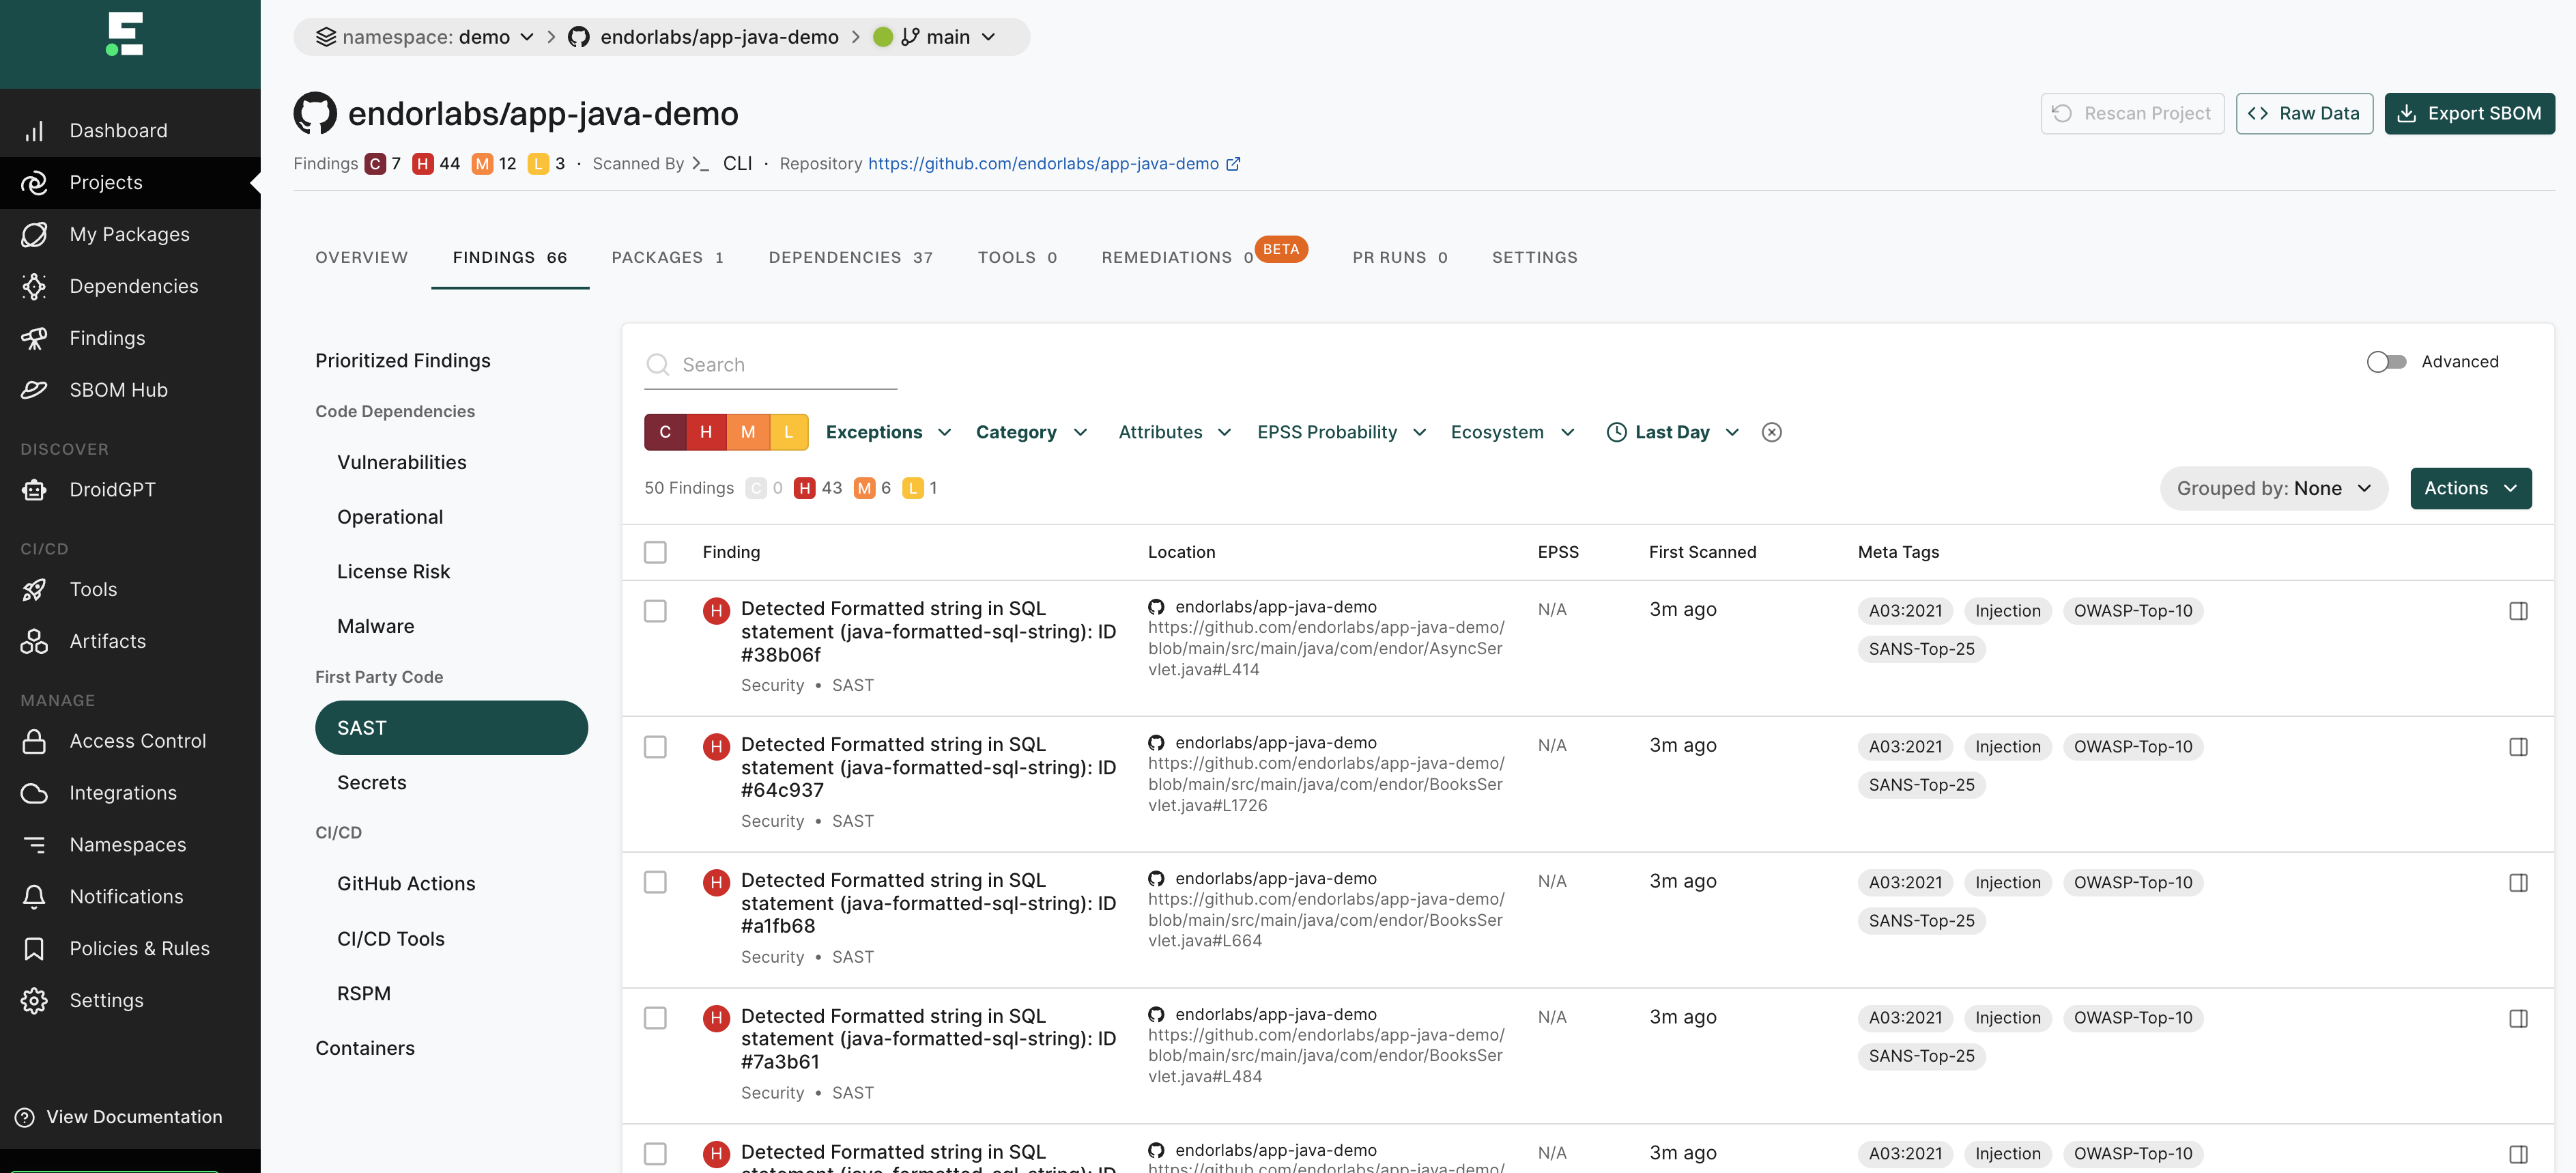Filter by the red Critical severity swatch
The height and width of the screenshot is (1173, 2576).
(x=665, y=432)
